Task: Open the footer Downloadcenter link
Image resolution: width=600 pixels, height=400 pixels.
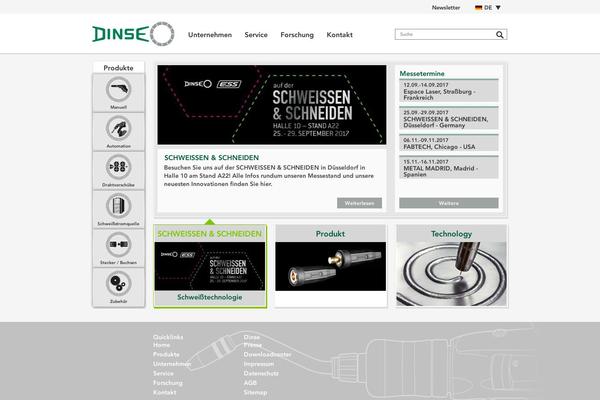Action: [x=267, y=354]
